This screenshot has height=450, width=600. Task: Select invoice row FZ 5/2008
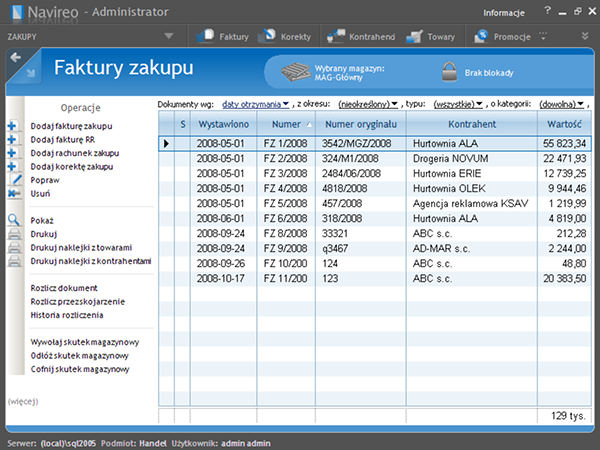pos(282,201)
